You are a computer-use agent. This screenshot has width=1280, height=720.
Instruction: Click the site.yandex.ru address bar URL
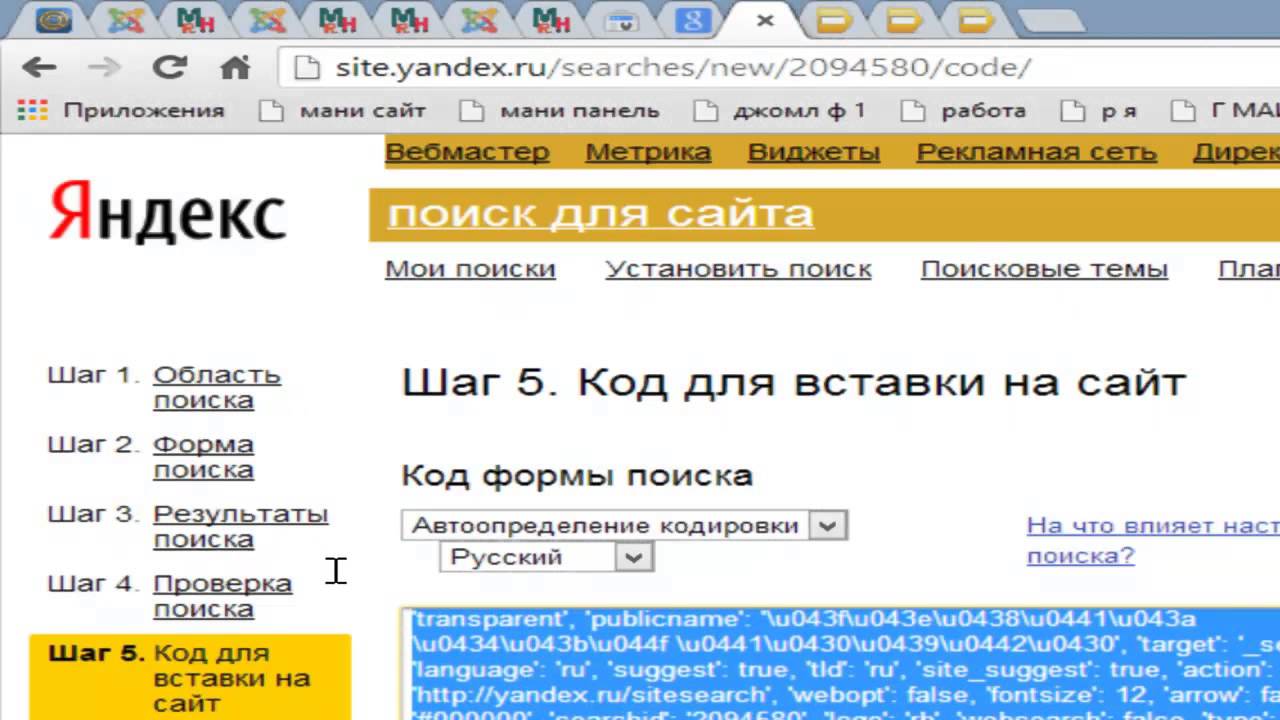pyautogui.click(x=683, y=68)
